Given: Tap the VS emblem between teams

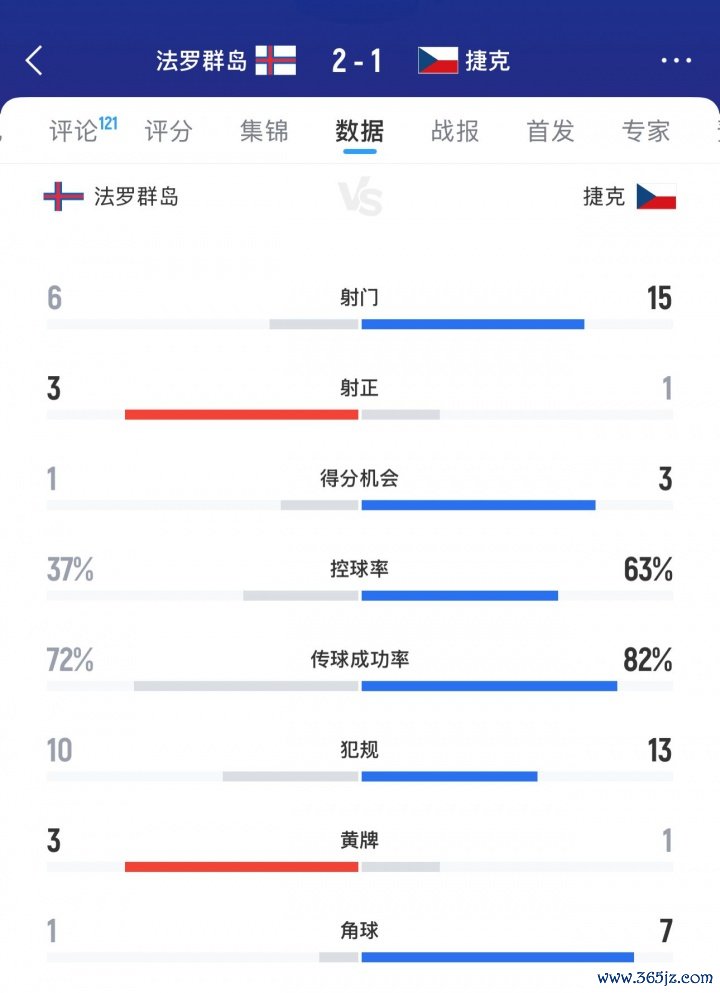Looking at the screenshot, I should (x=360, y=198).
